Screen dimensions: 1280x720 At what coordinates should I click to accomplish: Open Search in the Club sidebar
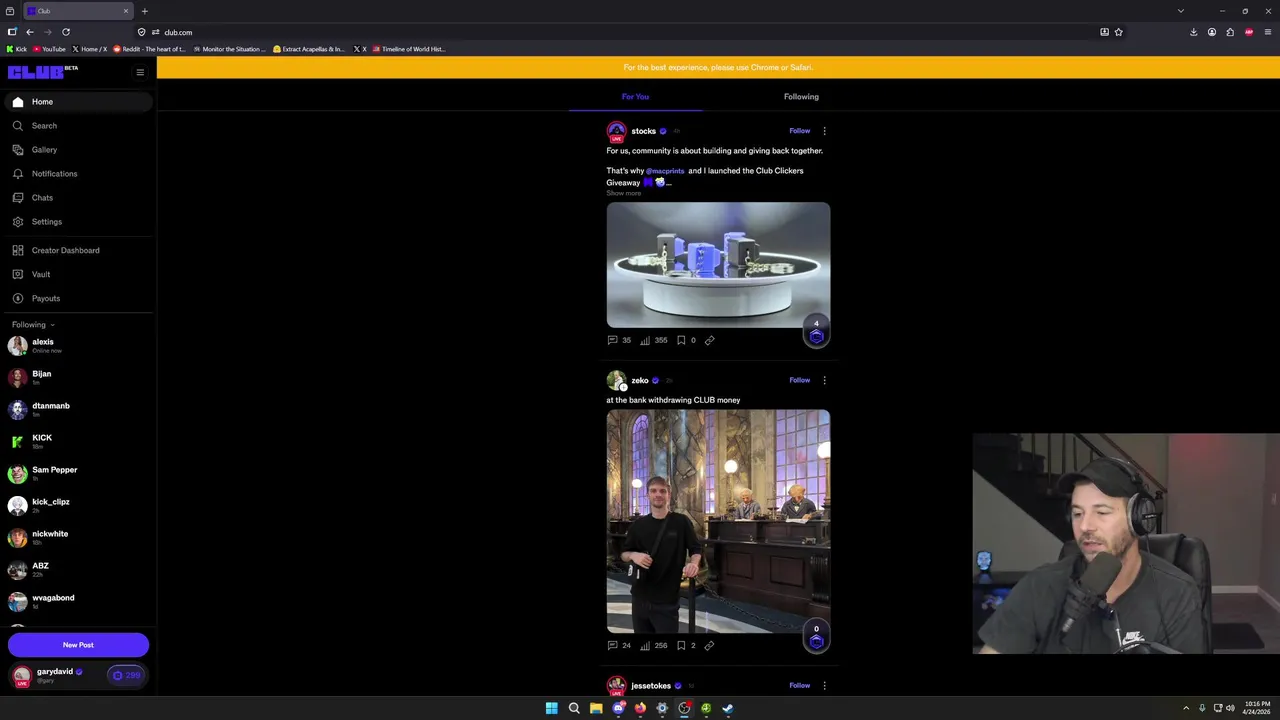pyautogui.click(x=77, y=126)
